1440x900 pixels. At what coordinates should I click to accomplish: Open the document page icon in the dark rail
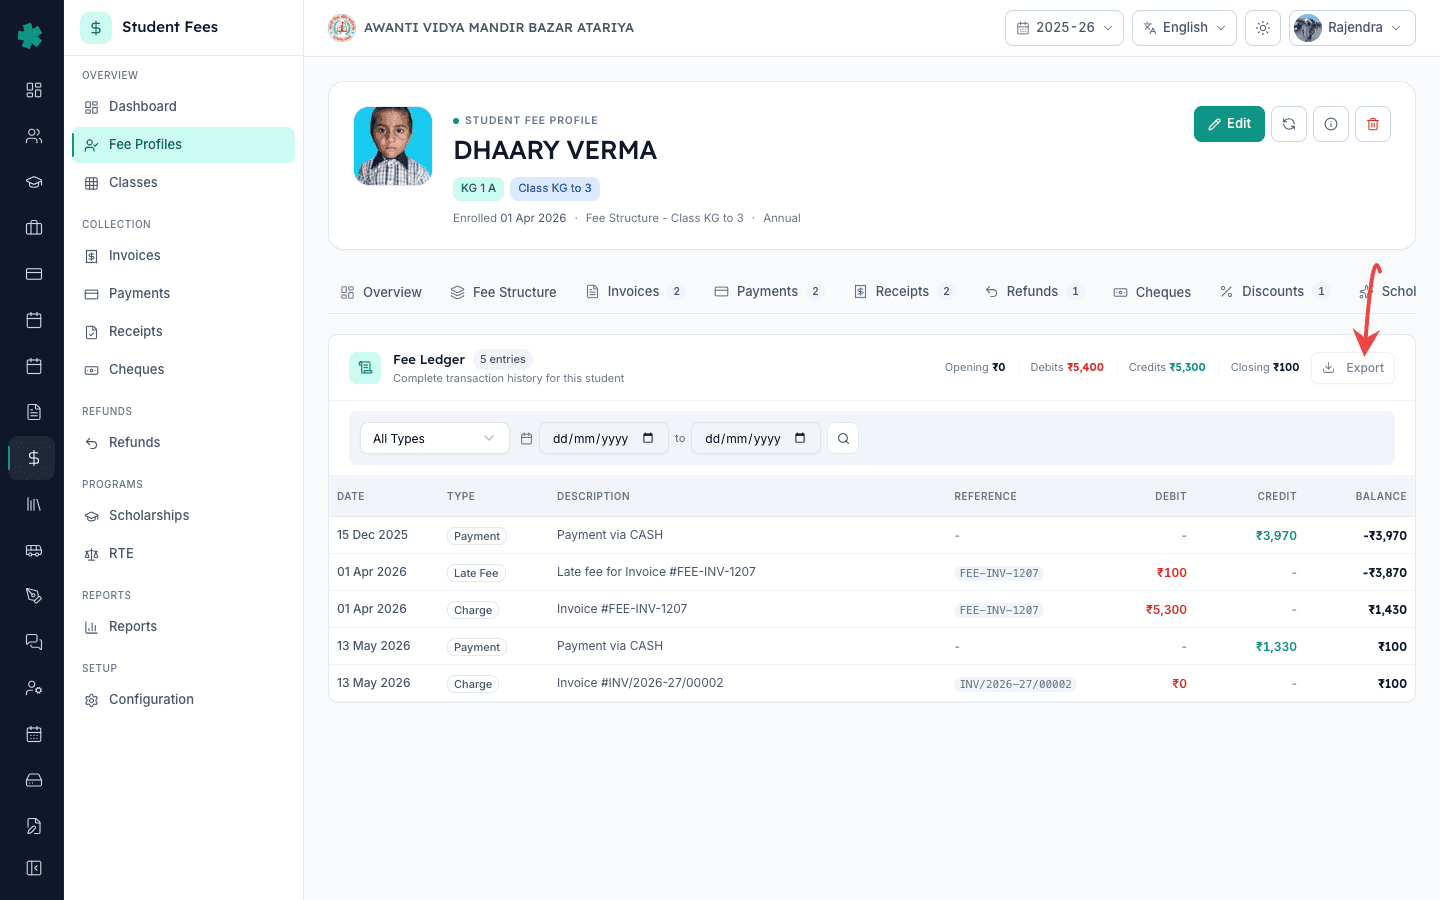(34, 412)
